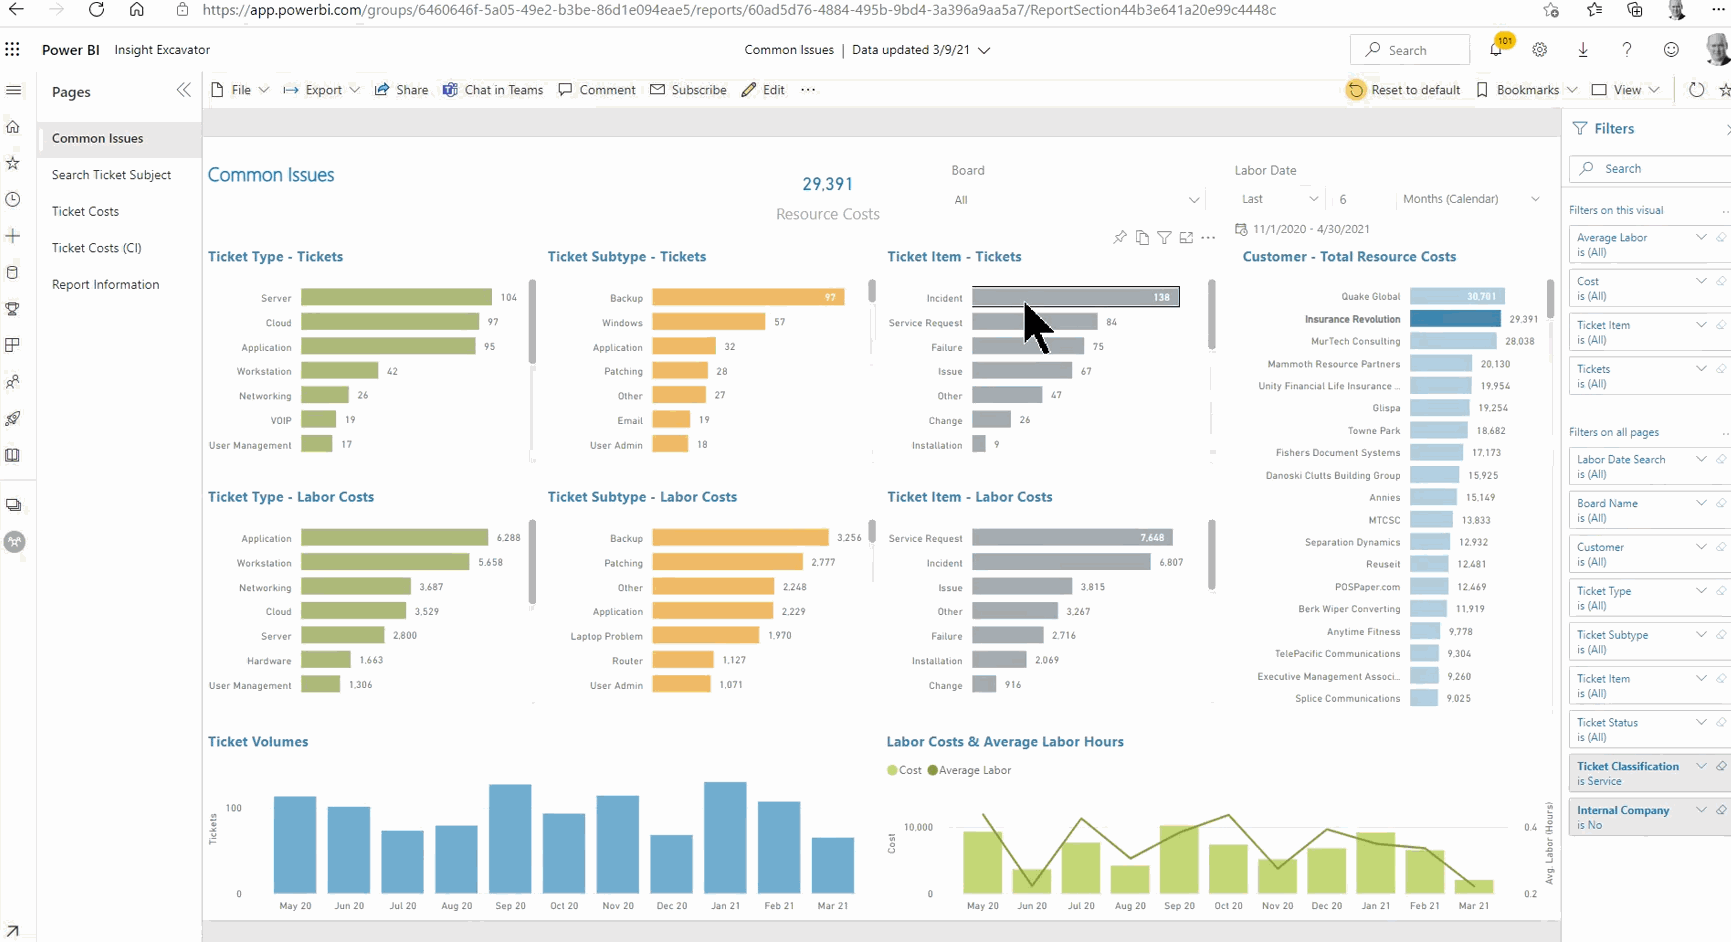Expand the Ticket Classification filter card
1731x942 pixels.
pos(1701,766)
